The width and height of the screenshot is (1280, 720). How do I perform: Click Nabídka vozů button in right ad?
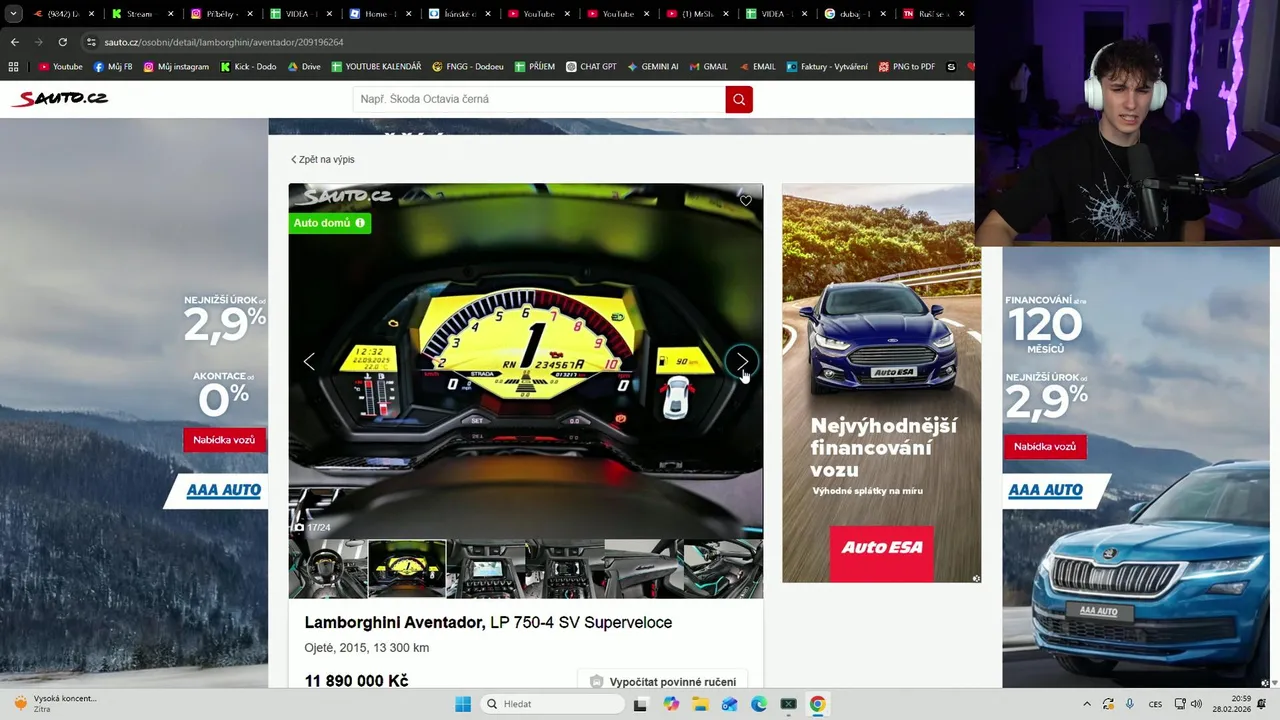[x=1045, y=447]
